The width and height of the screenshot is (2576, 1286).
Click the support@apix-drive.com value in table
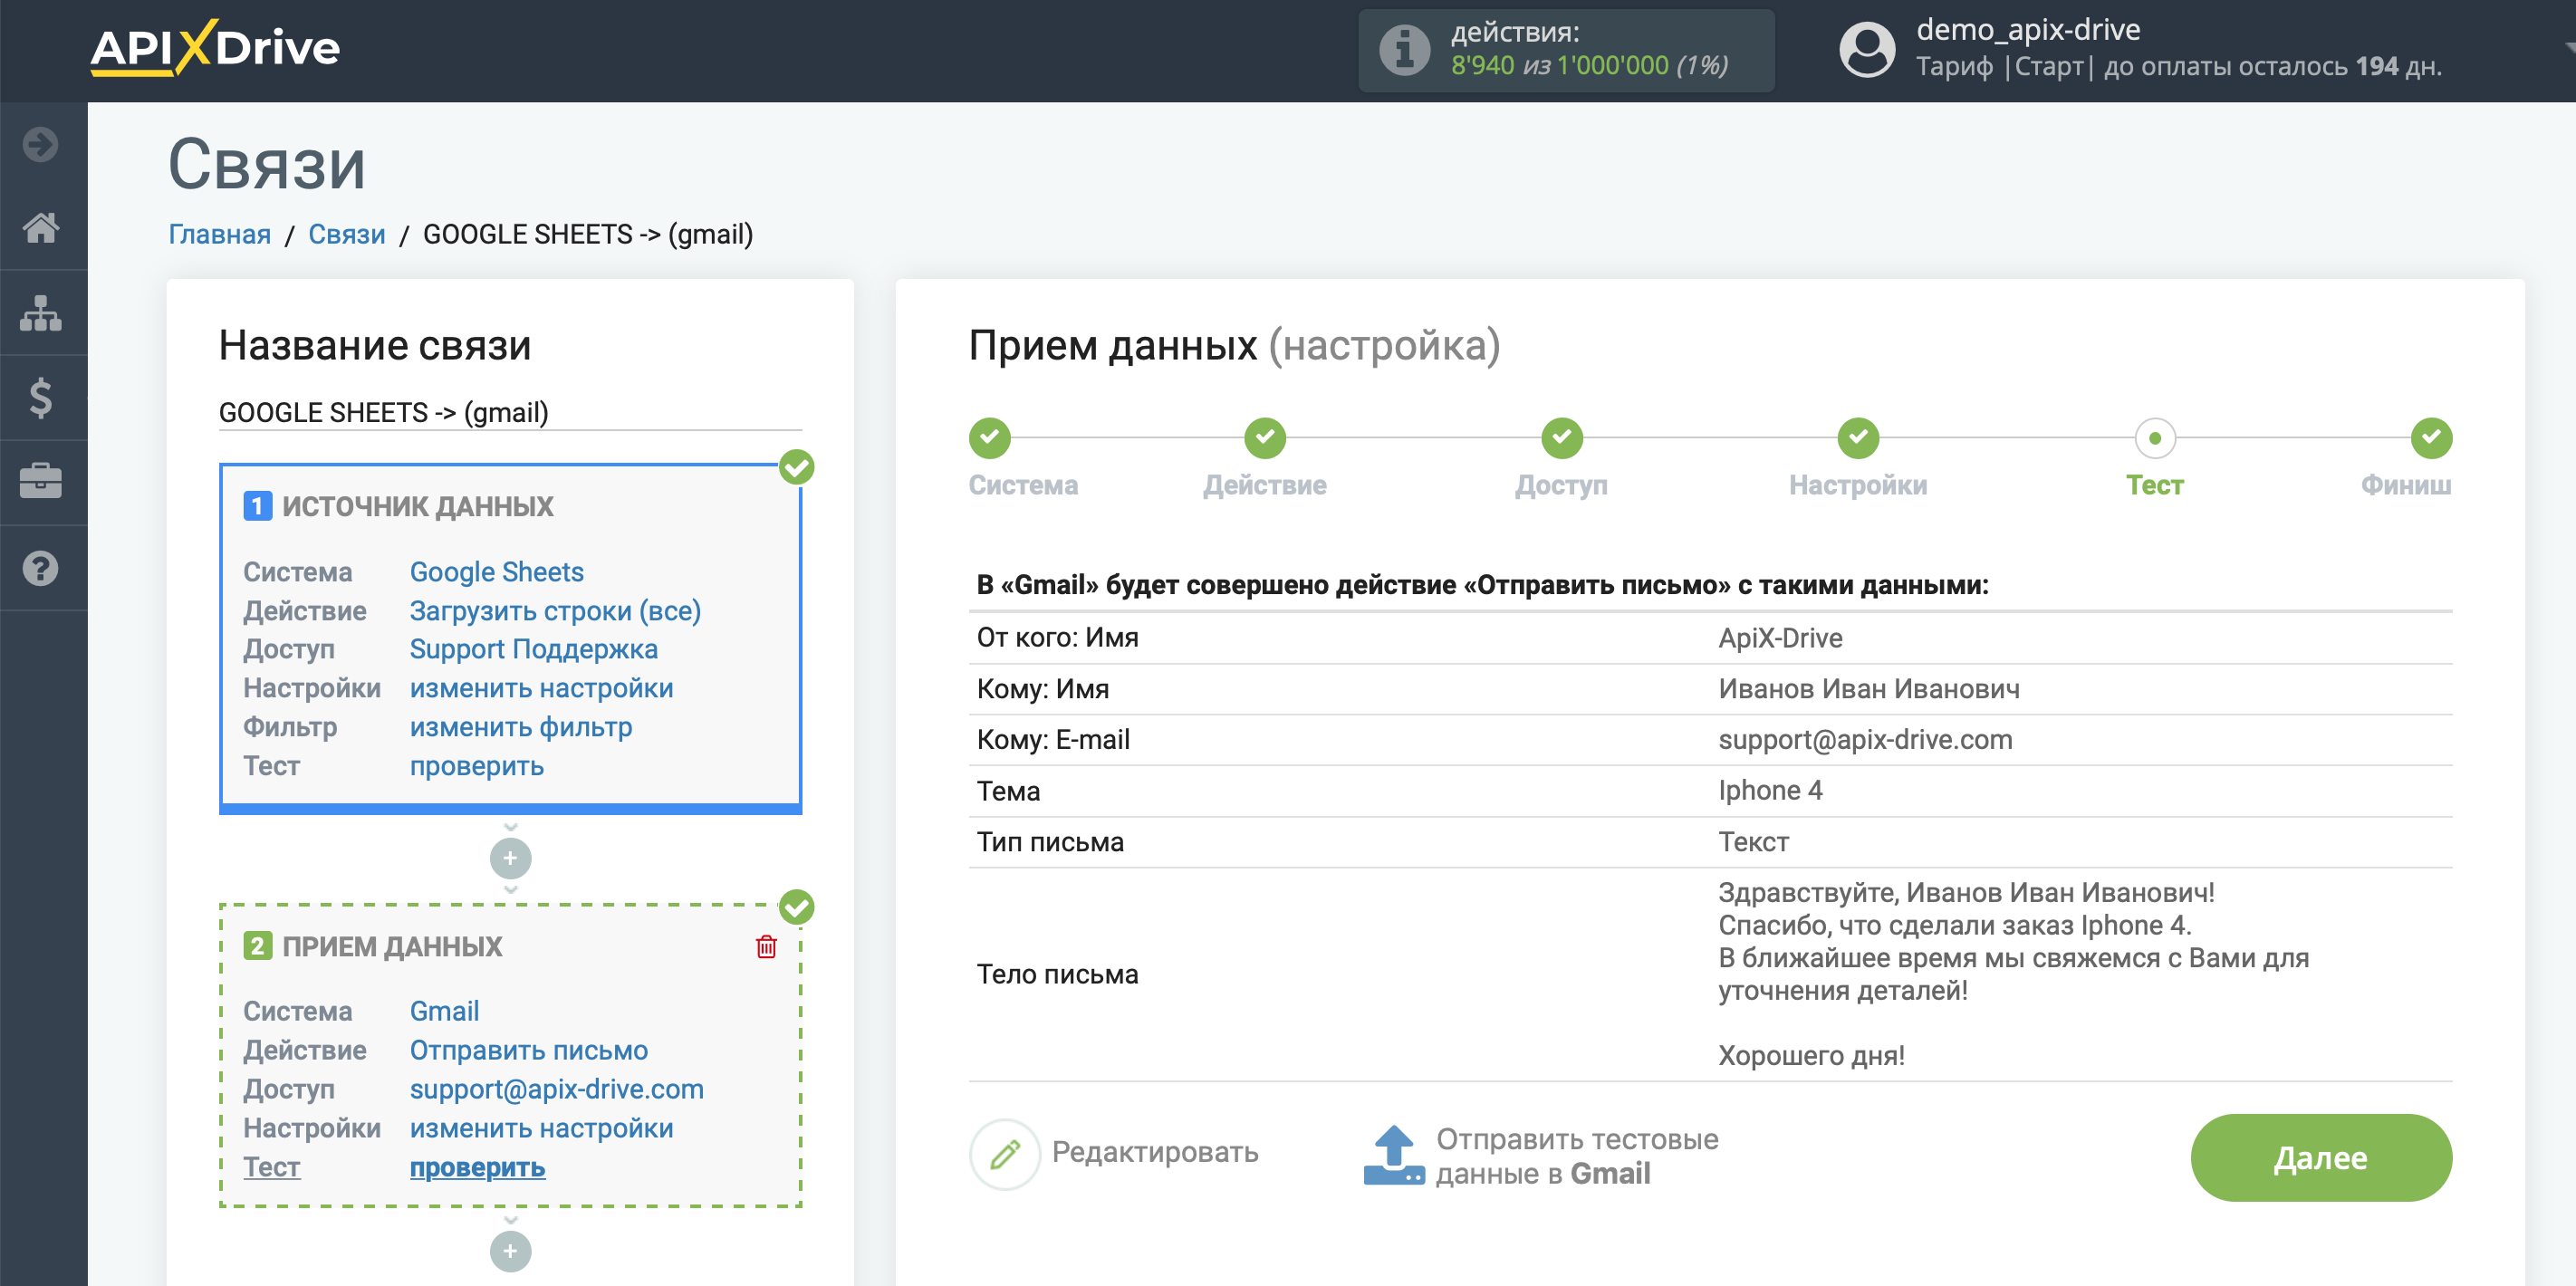pyautogui.click(x=1864, y=740)
